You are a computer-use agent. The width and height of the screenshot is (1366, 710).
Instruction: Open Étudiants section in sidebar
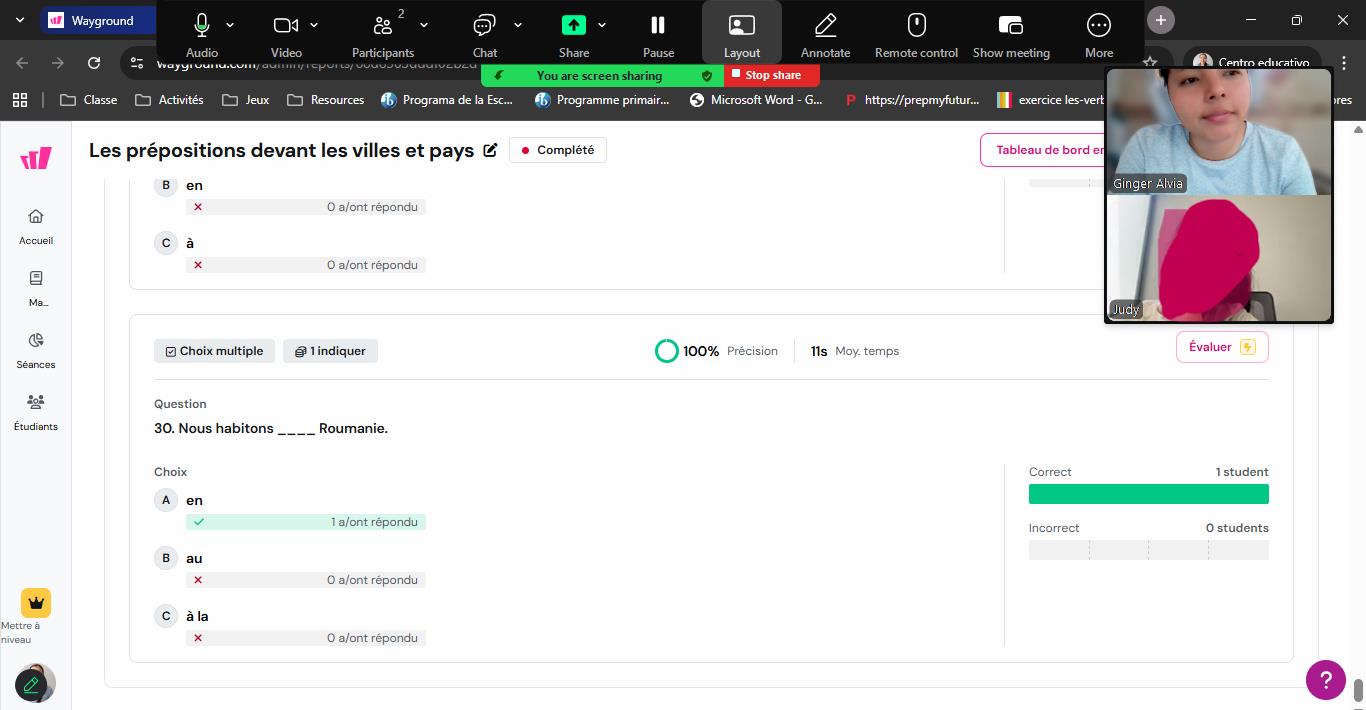point(36,411)
